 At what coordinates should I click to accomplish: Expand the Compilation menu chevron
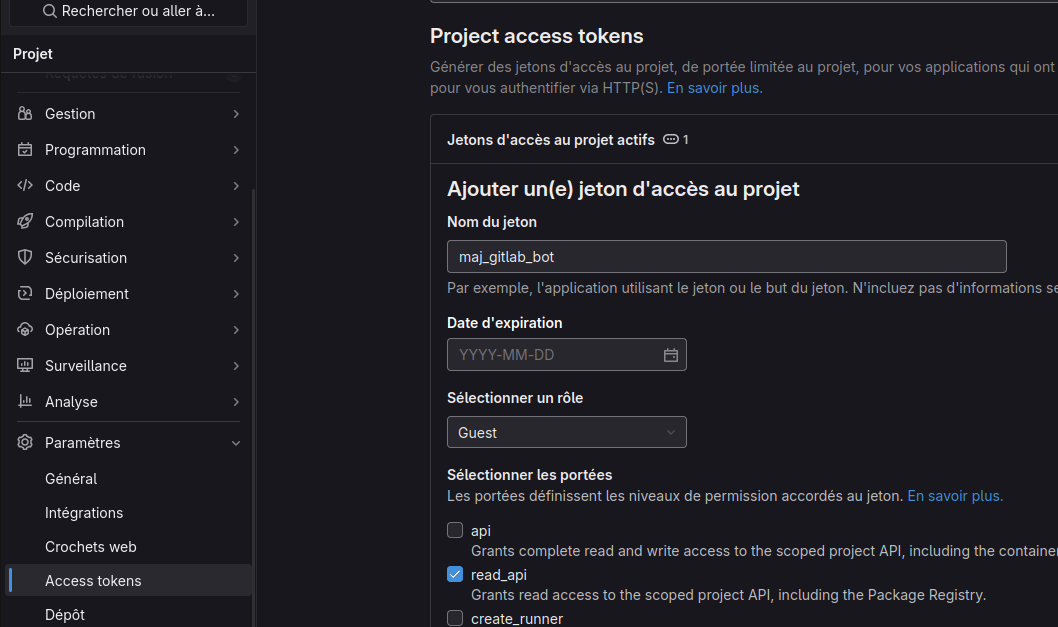tap(236, 222)
